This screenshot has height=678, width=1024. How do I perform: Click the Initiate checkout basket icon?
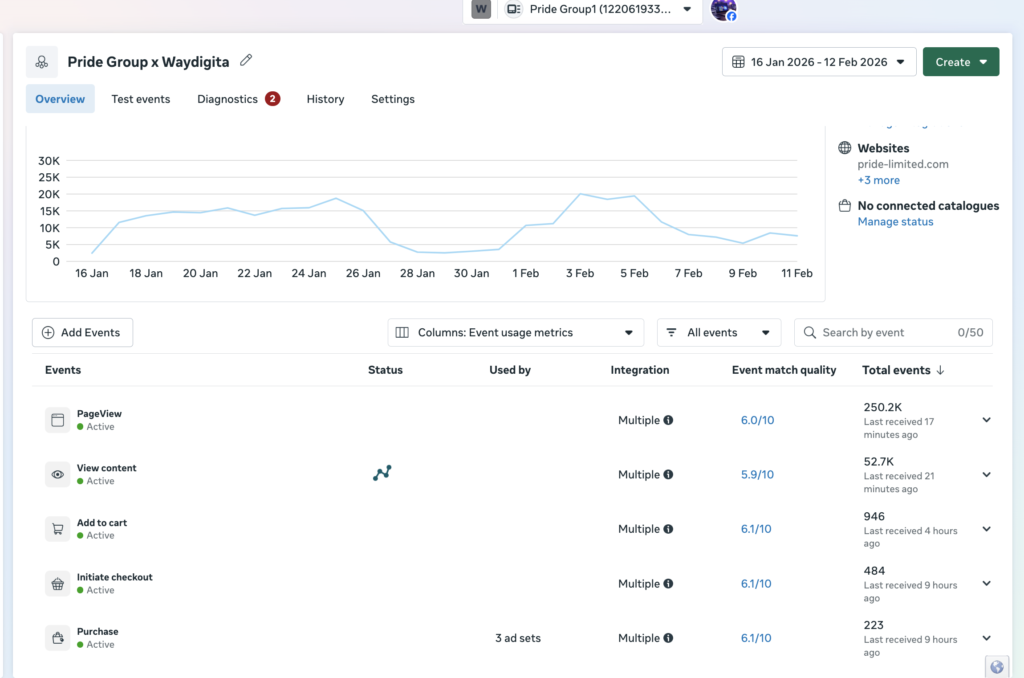point(58,584)
